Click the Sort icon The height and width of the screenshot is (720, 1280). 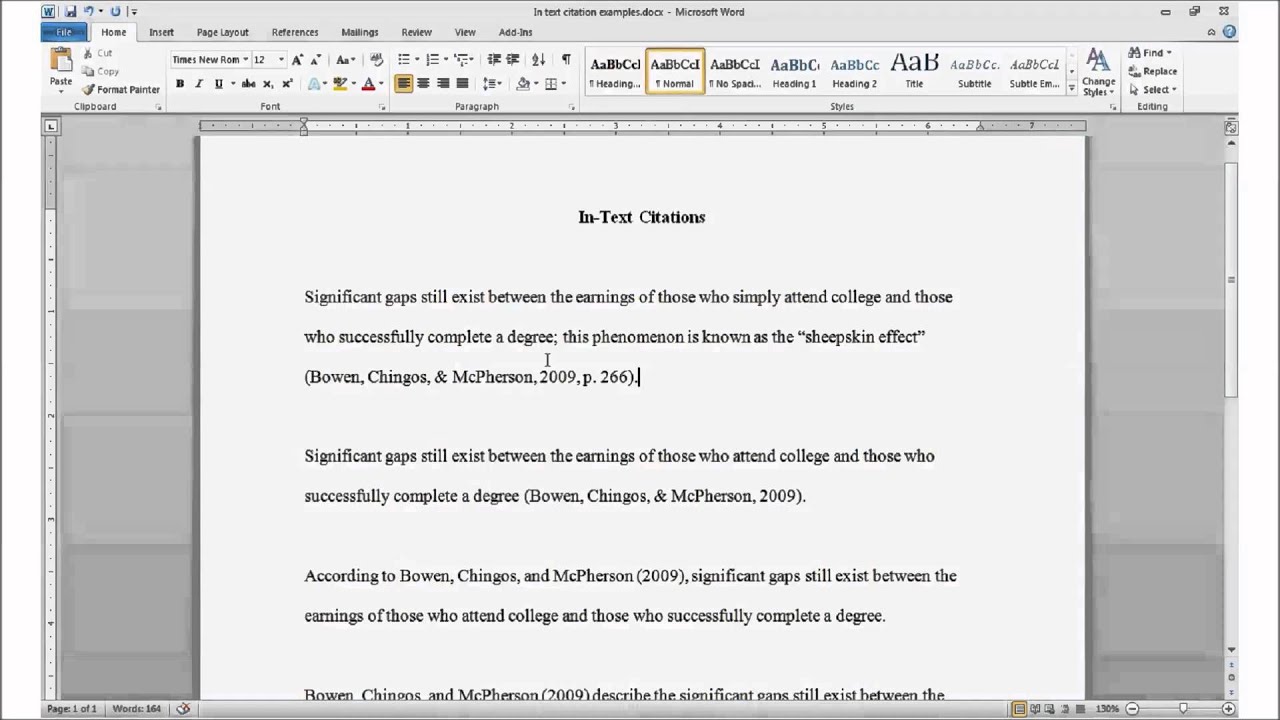click(540, 60)
